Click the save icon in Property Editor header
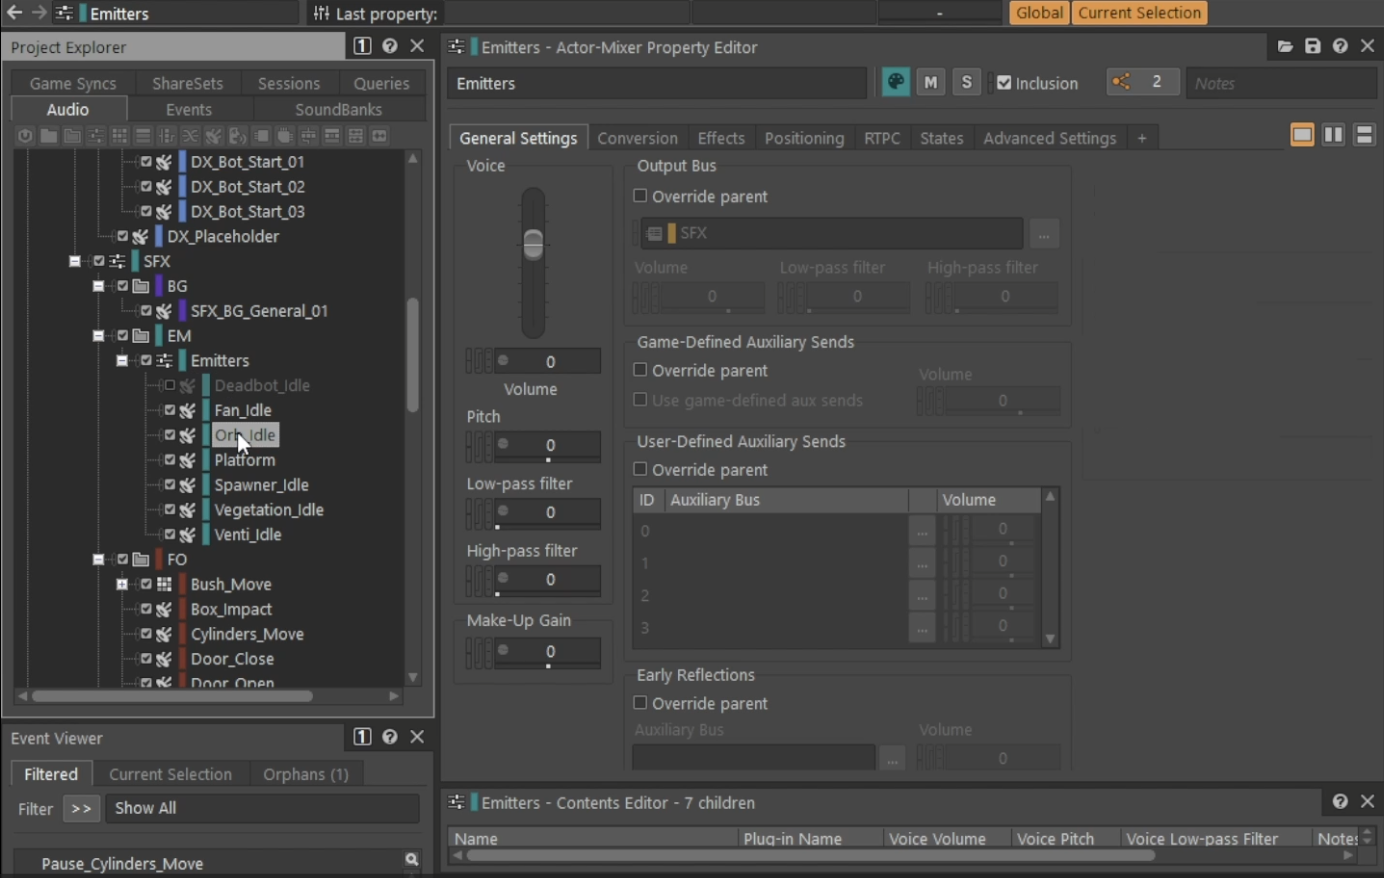 tap(1313, 47)
